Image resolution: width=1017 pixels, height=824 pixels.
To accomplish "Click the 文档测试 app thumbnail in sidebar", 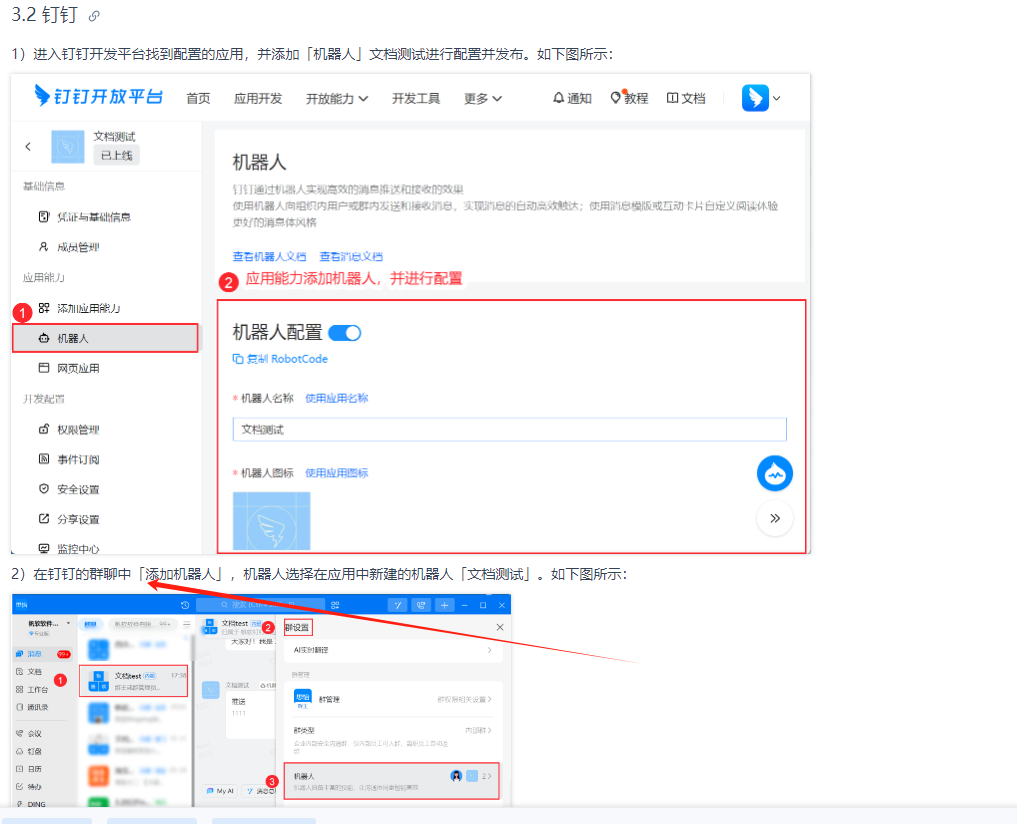I will pos(68,147).
